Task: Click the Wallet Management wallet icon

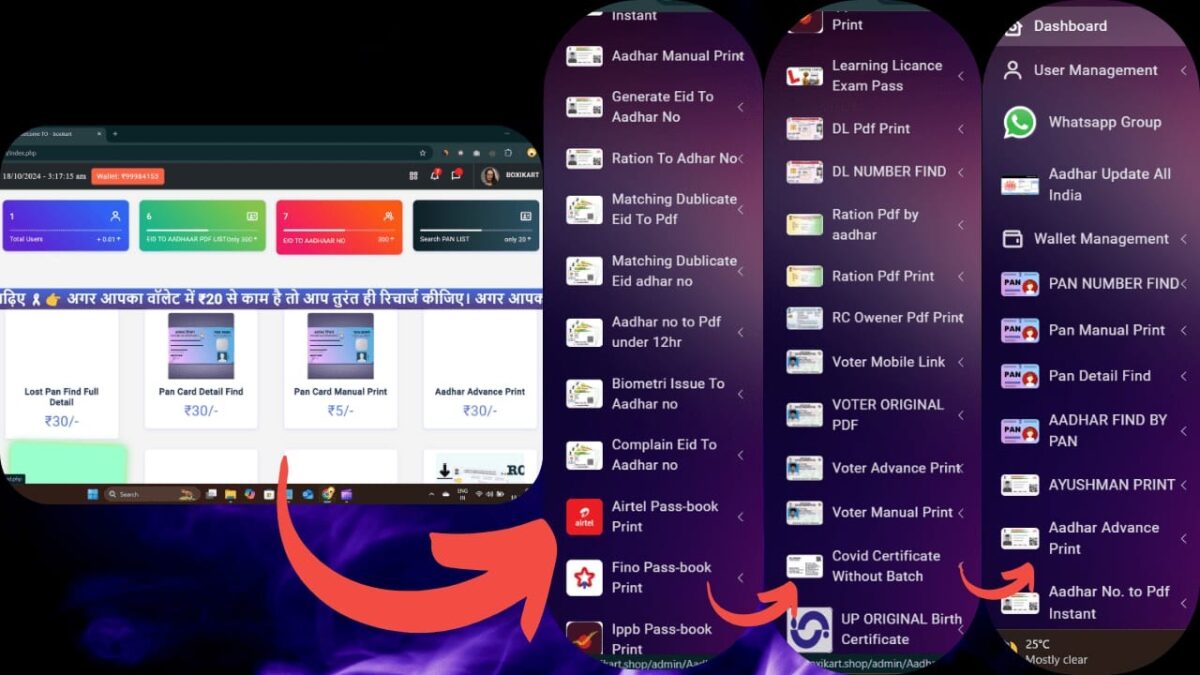Action: point(1012,239)
